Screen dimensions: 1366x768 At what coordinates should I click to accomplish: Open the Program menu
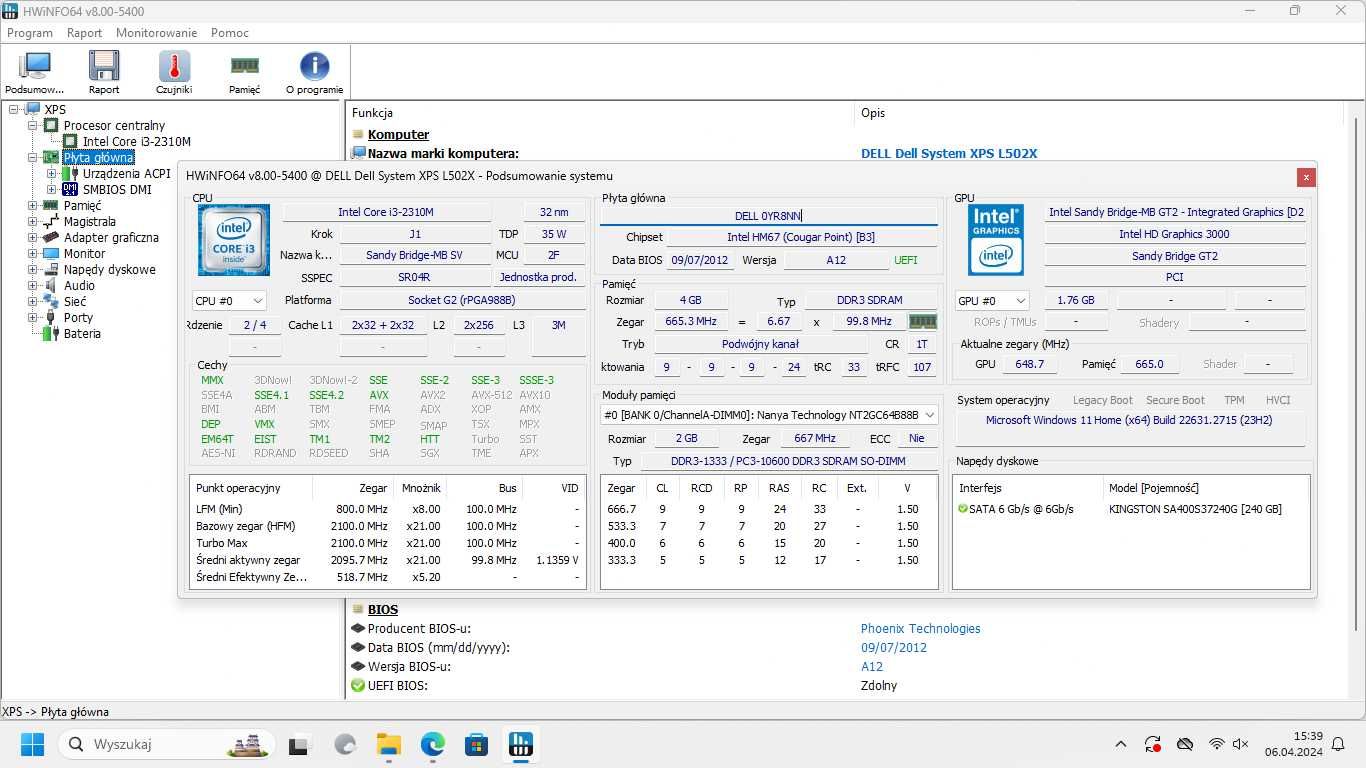(x=30, y=33)
